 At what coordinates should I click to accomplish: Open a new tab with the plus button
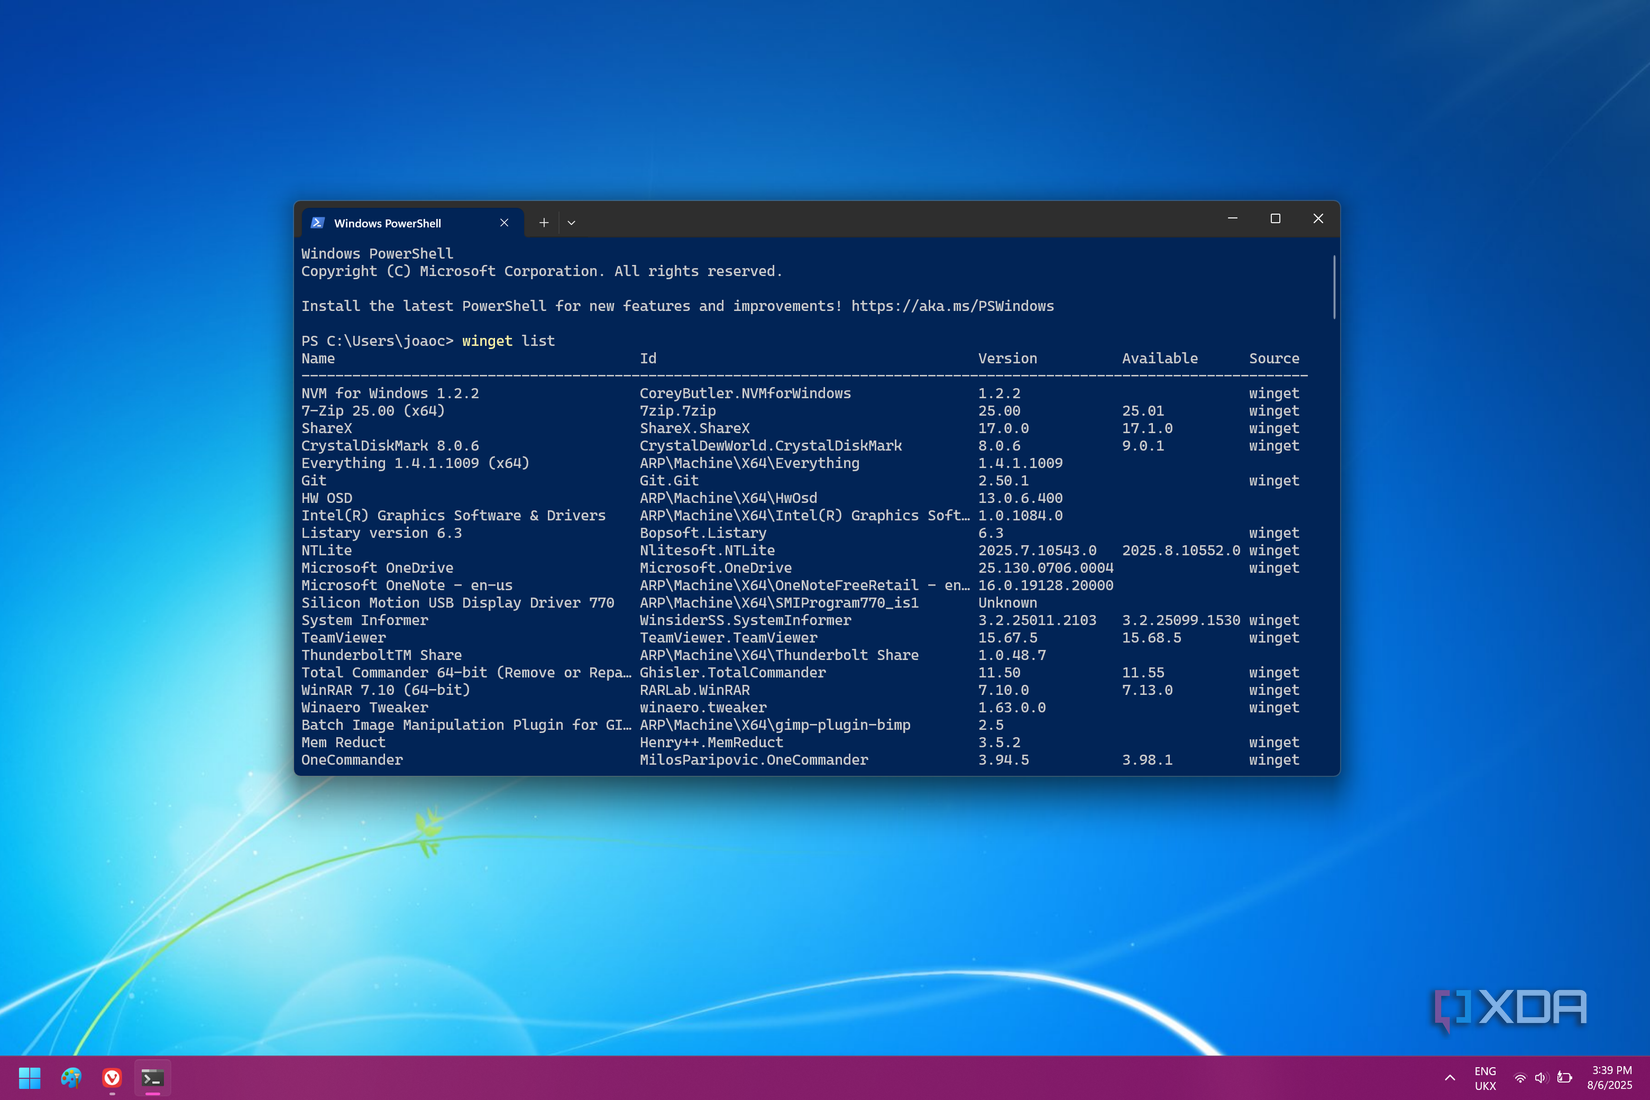tap(543, 222)
